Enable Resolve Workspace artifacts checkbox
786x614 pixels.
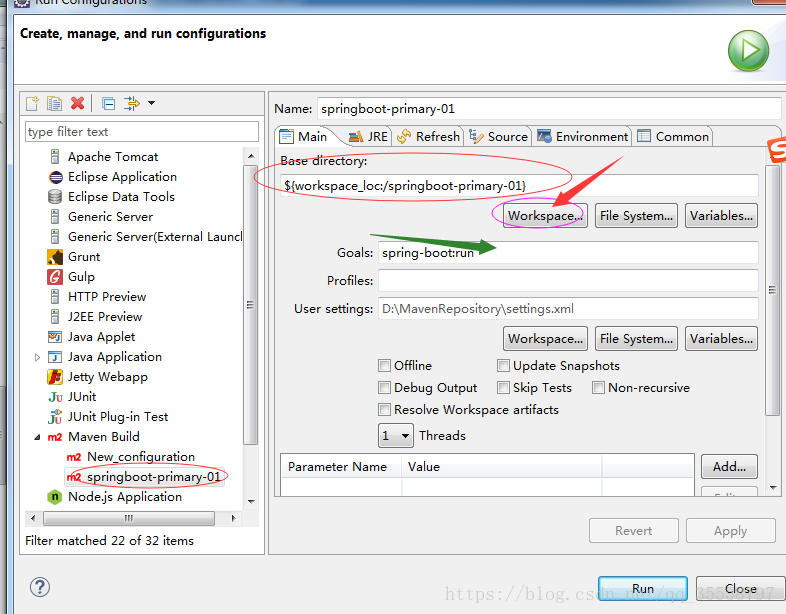[384, 410]
